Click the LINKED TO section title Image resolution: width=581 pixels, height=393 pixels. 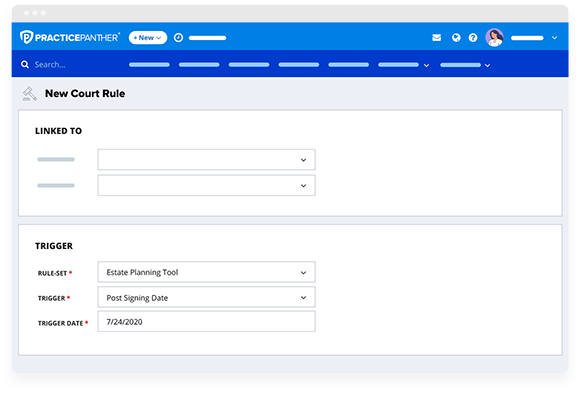pyautogui.click(x=59, y=131)
